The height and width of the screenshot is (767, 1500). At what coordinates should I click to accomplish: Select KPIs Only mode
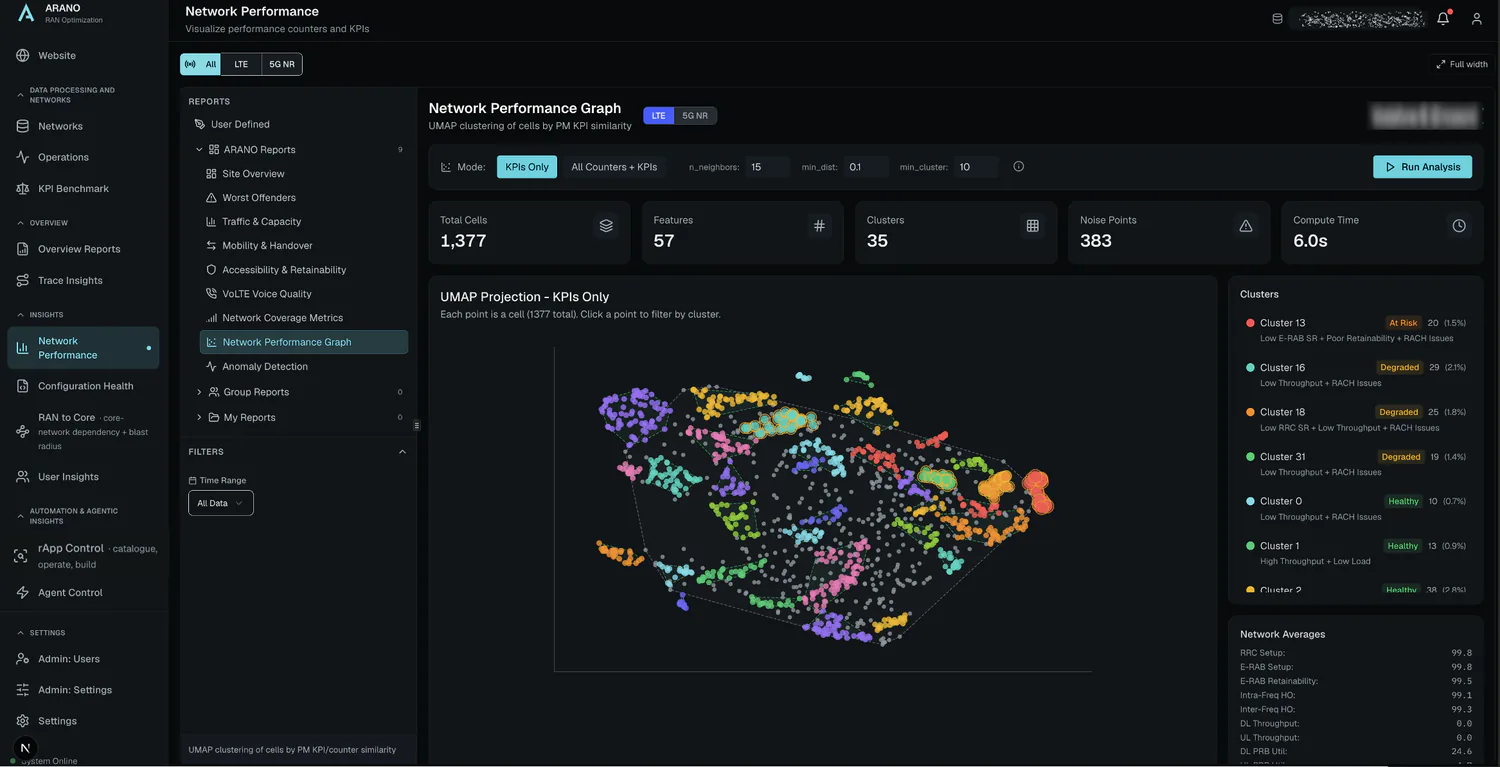tap(527, 167)
